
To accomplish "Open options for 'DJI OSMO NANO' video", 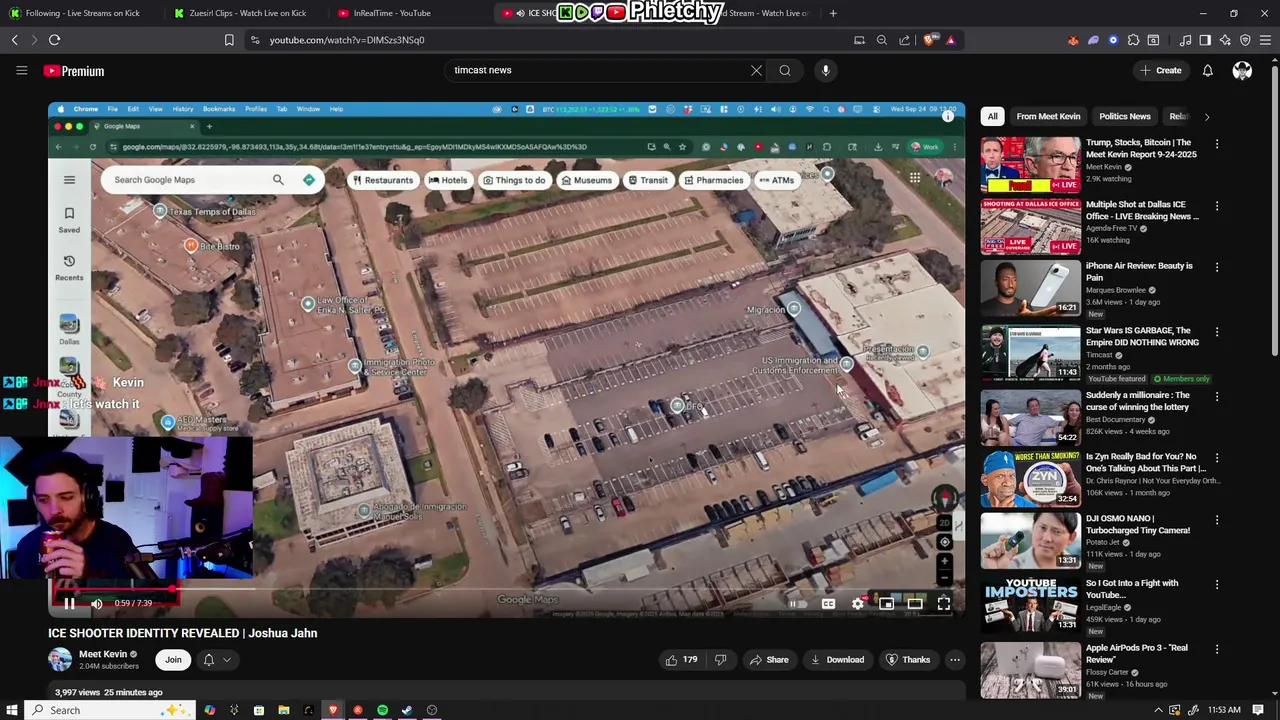I will [x=1217, y=520].
